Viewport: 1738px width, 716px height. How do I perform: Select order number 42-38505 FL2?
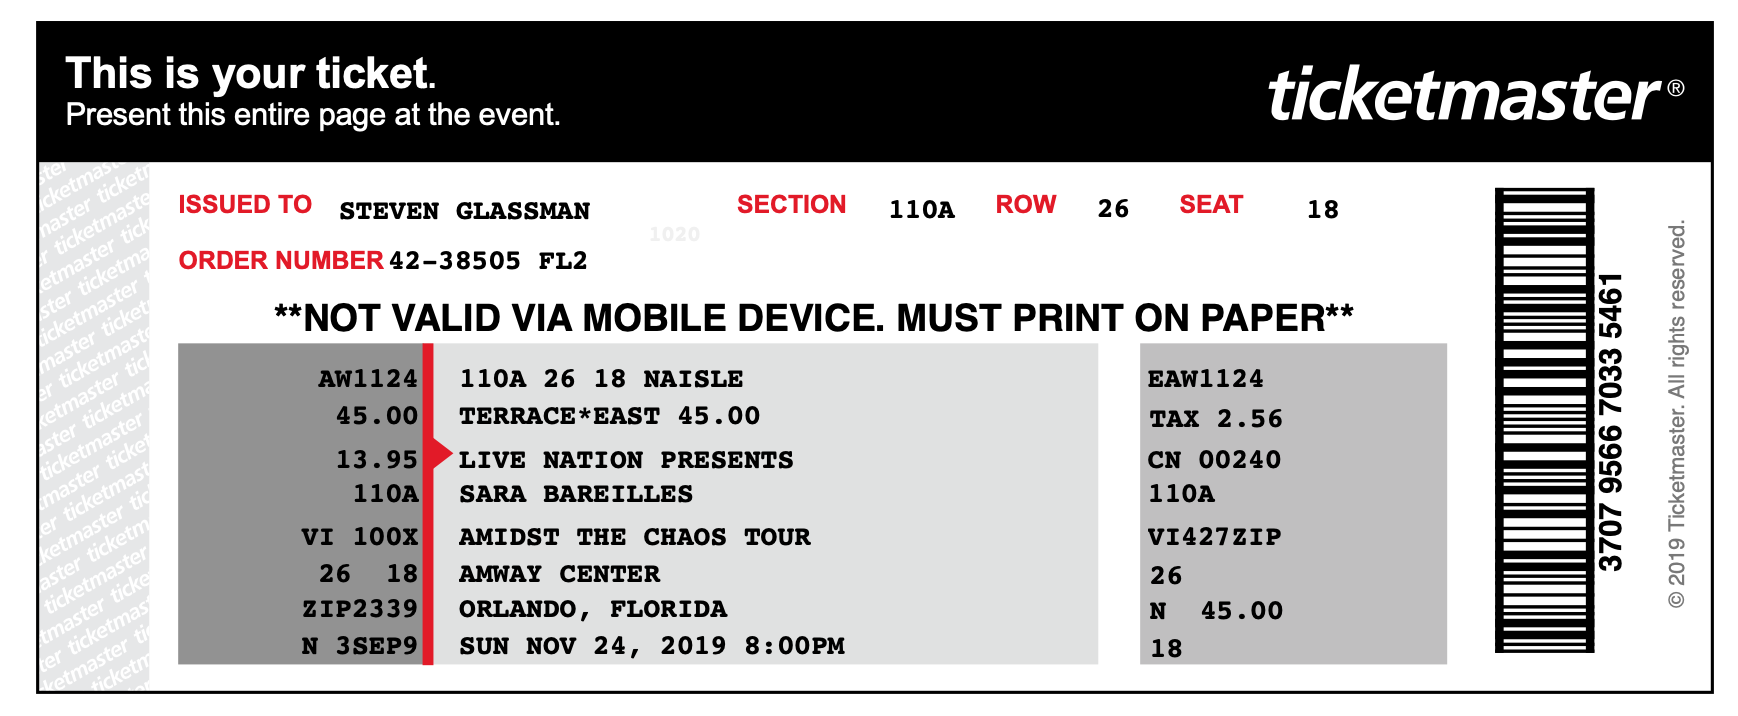488,261
